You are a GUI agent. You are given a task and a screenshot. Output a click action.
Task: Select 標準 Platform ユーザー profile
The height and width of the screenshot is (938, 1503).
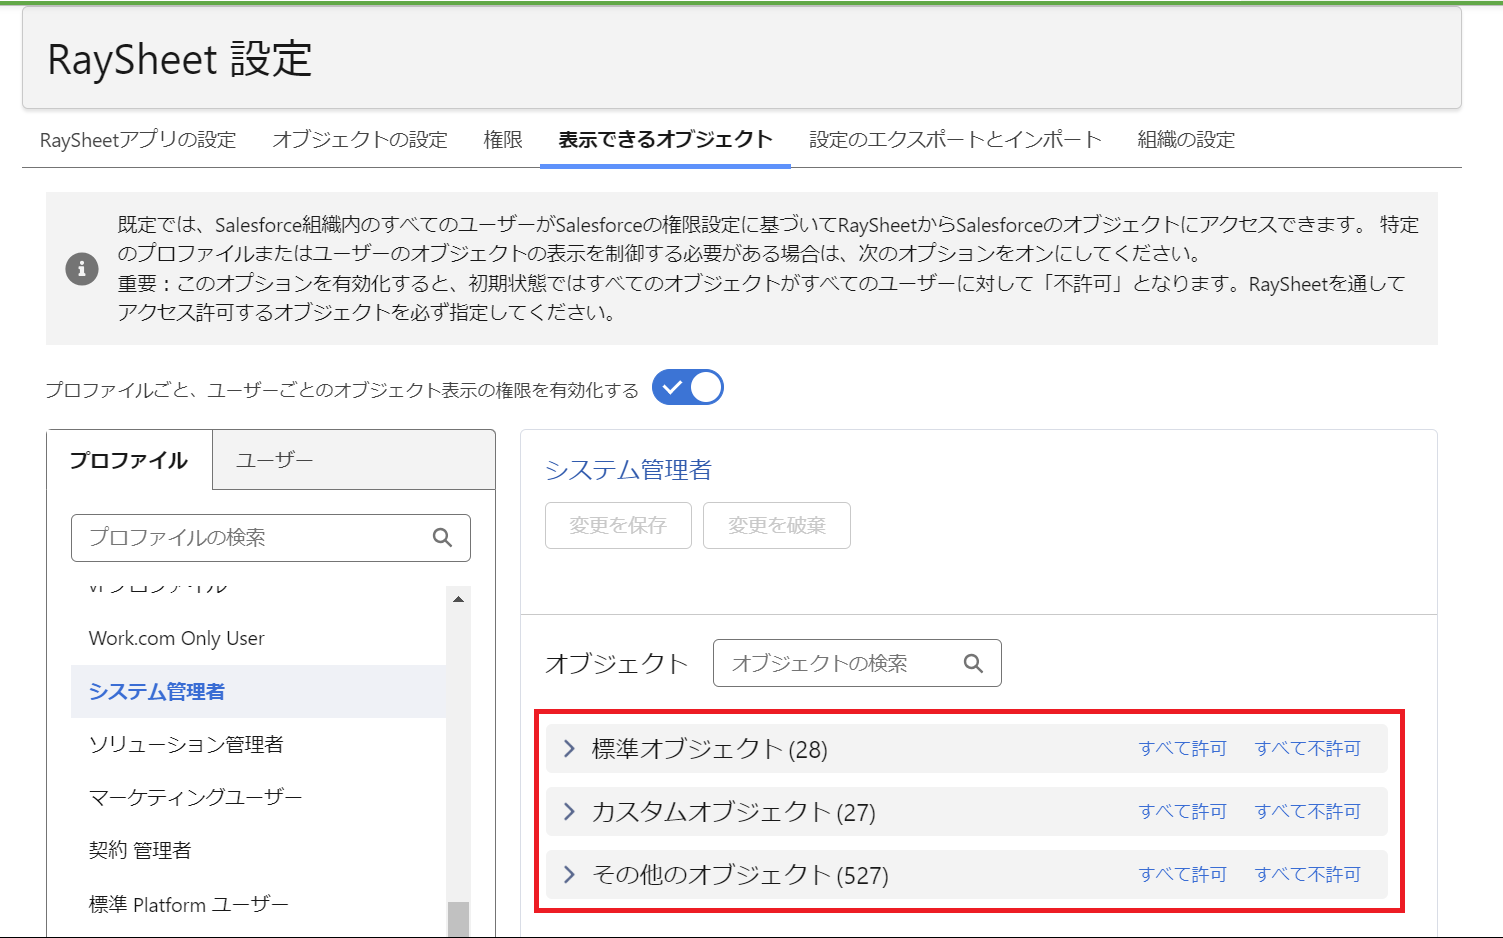click(258, 904)
